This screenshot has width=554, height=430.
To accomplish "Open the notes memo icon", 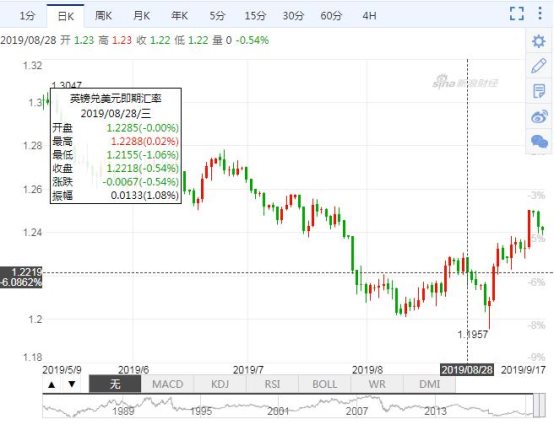I will (539, 91).
